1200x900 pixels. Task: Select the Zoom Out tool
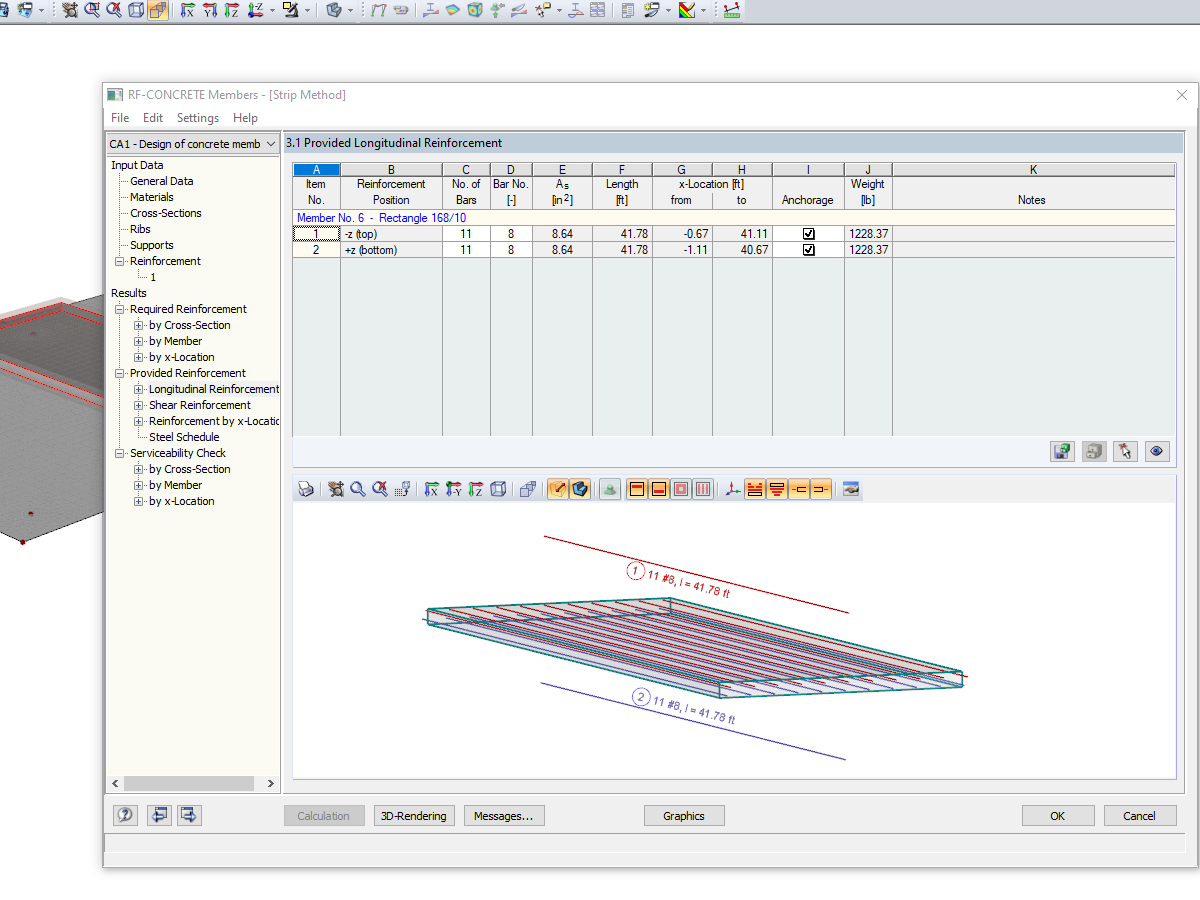[x=381, y=489]
